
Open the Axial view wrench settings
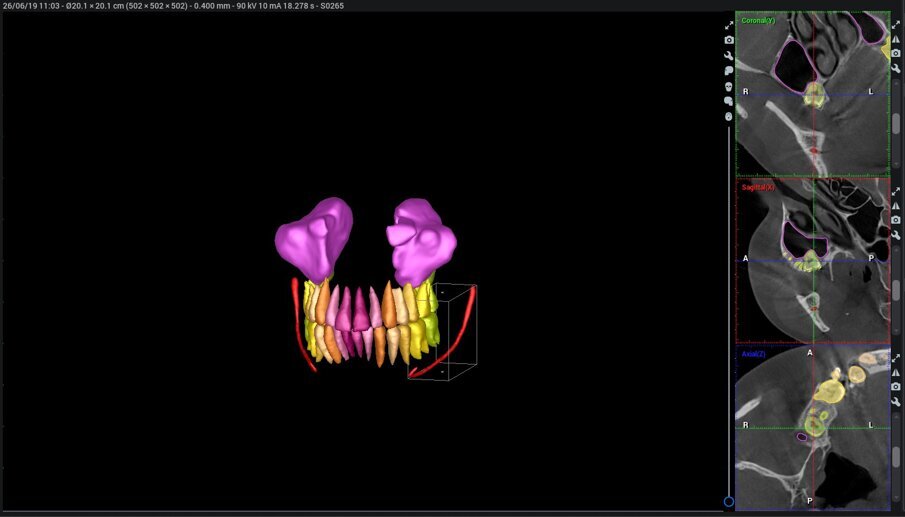pyautogui.click(x=896, y=401)
